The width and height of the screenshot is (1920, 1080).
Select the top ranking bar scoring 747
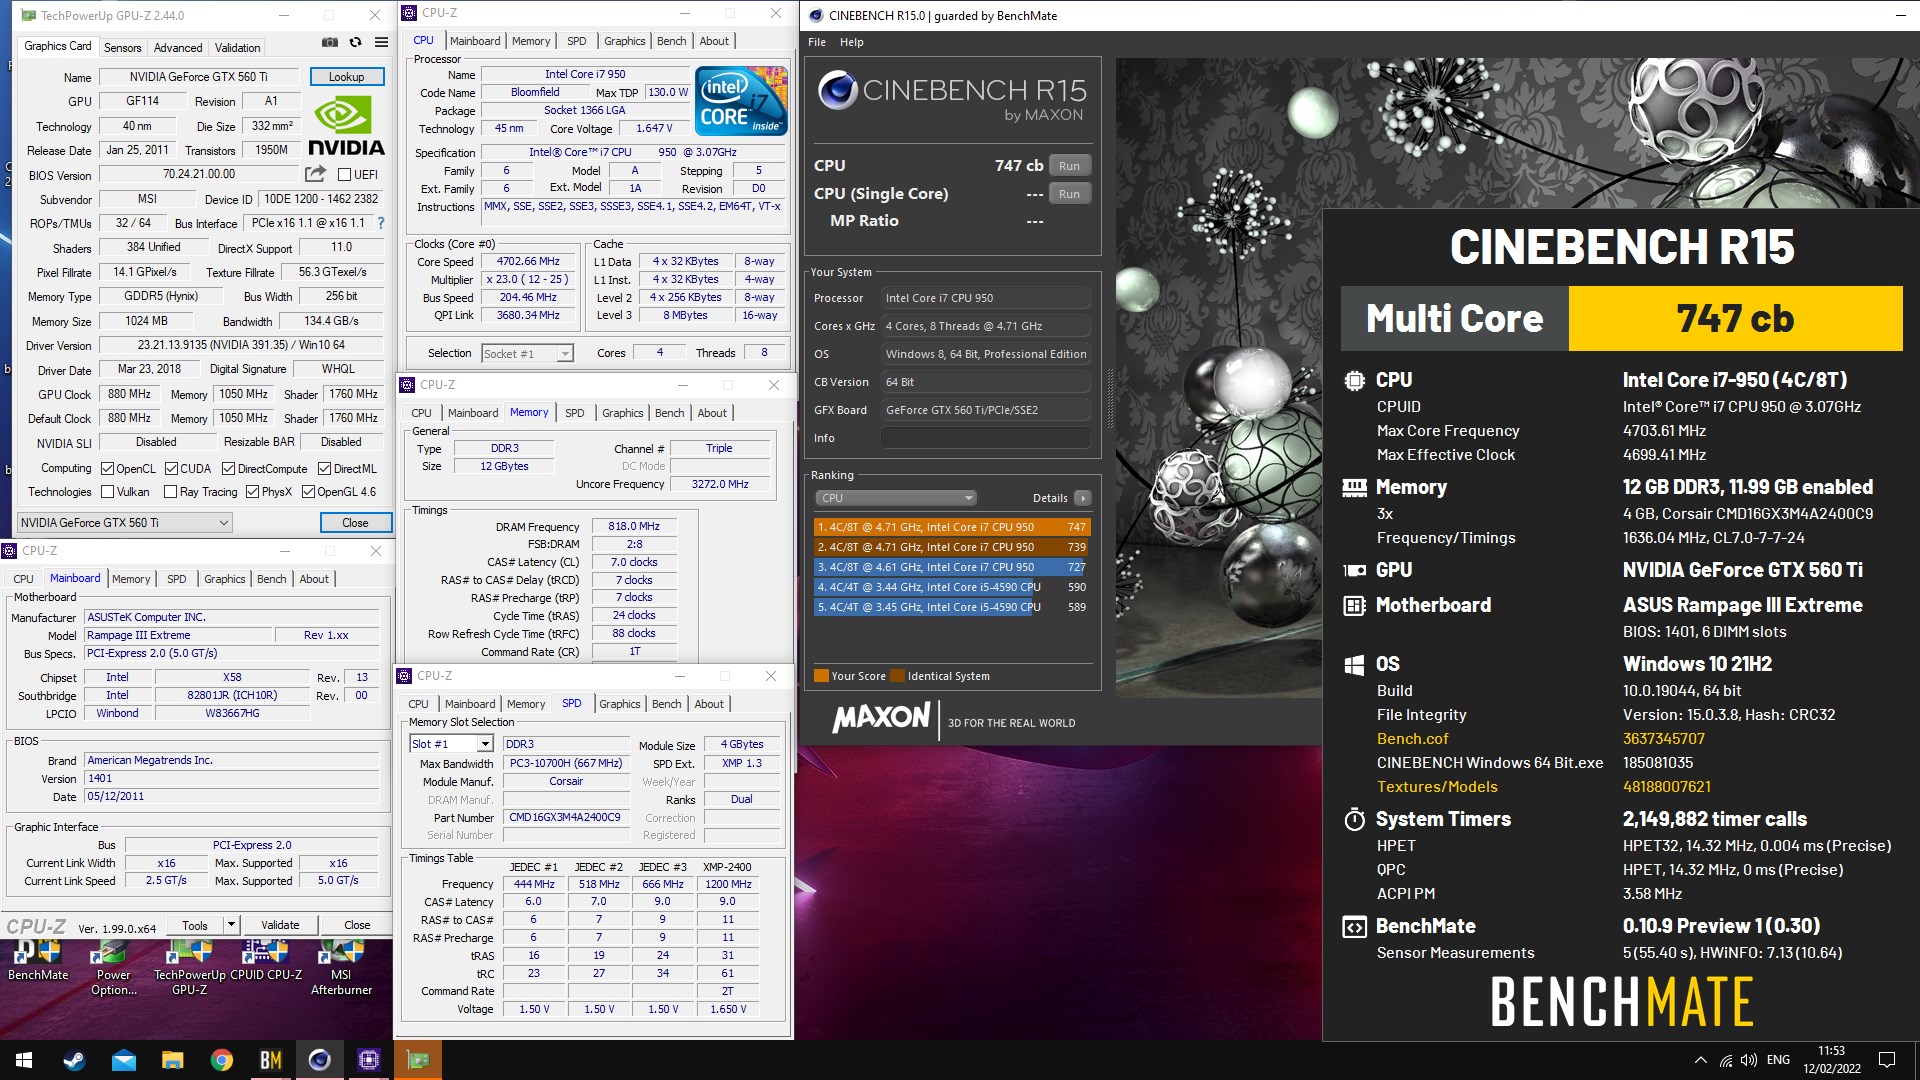(x=952, y=527)
